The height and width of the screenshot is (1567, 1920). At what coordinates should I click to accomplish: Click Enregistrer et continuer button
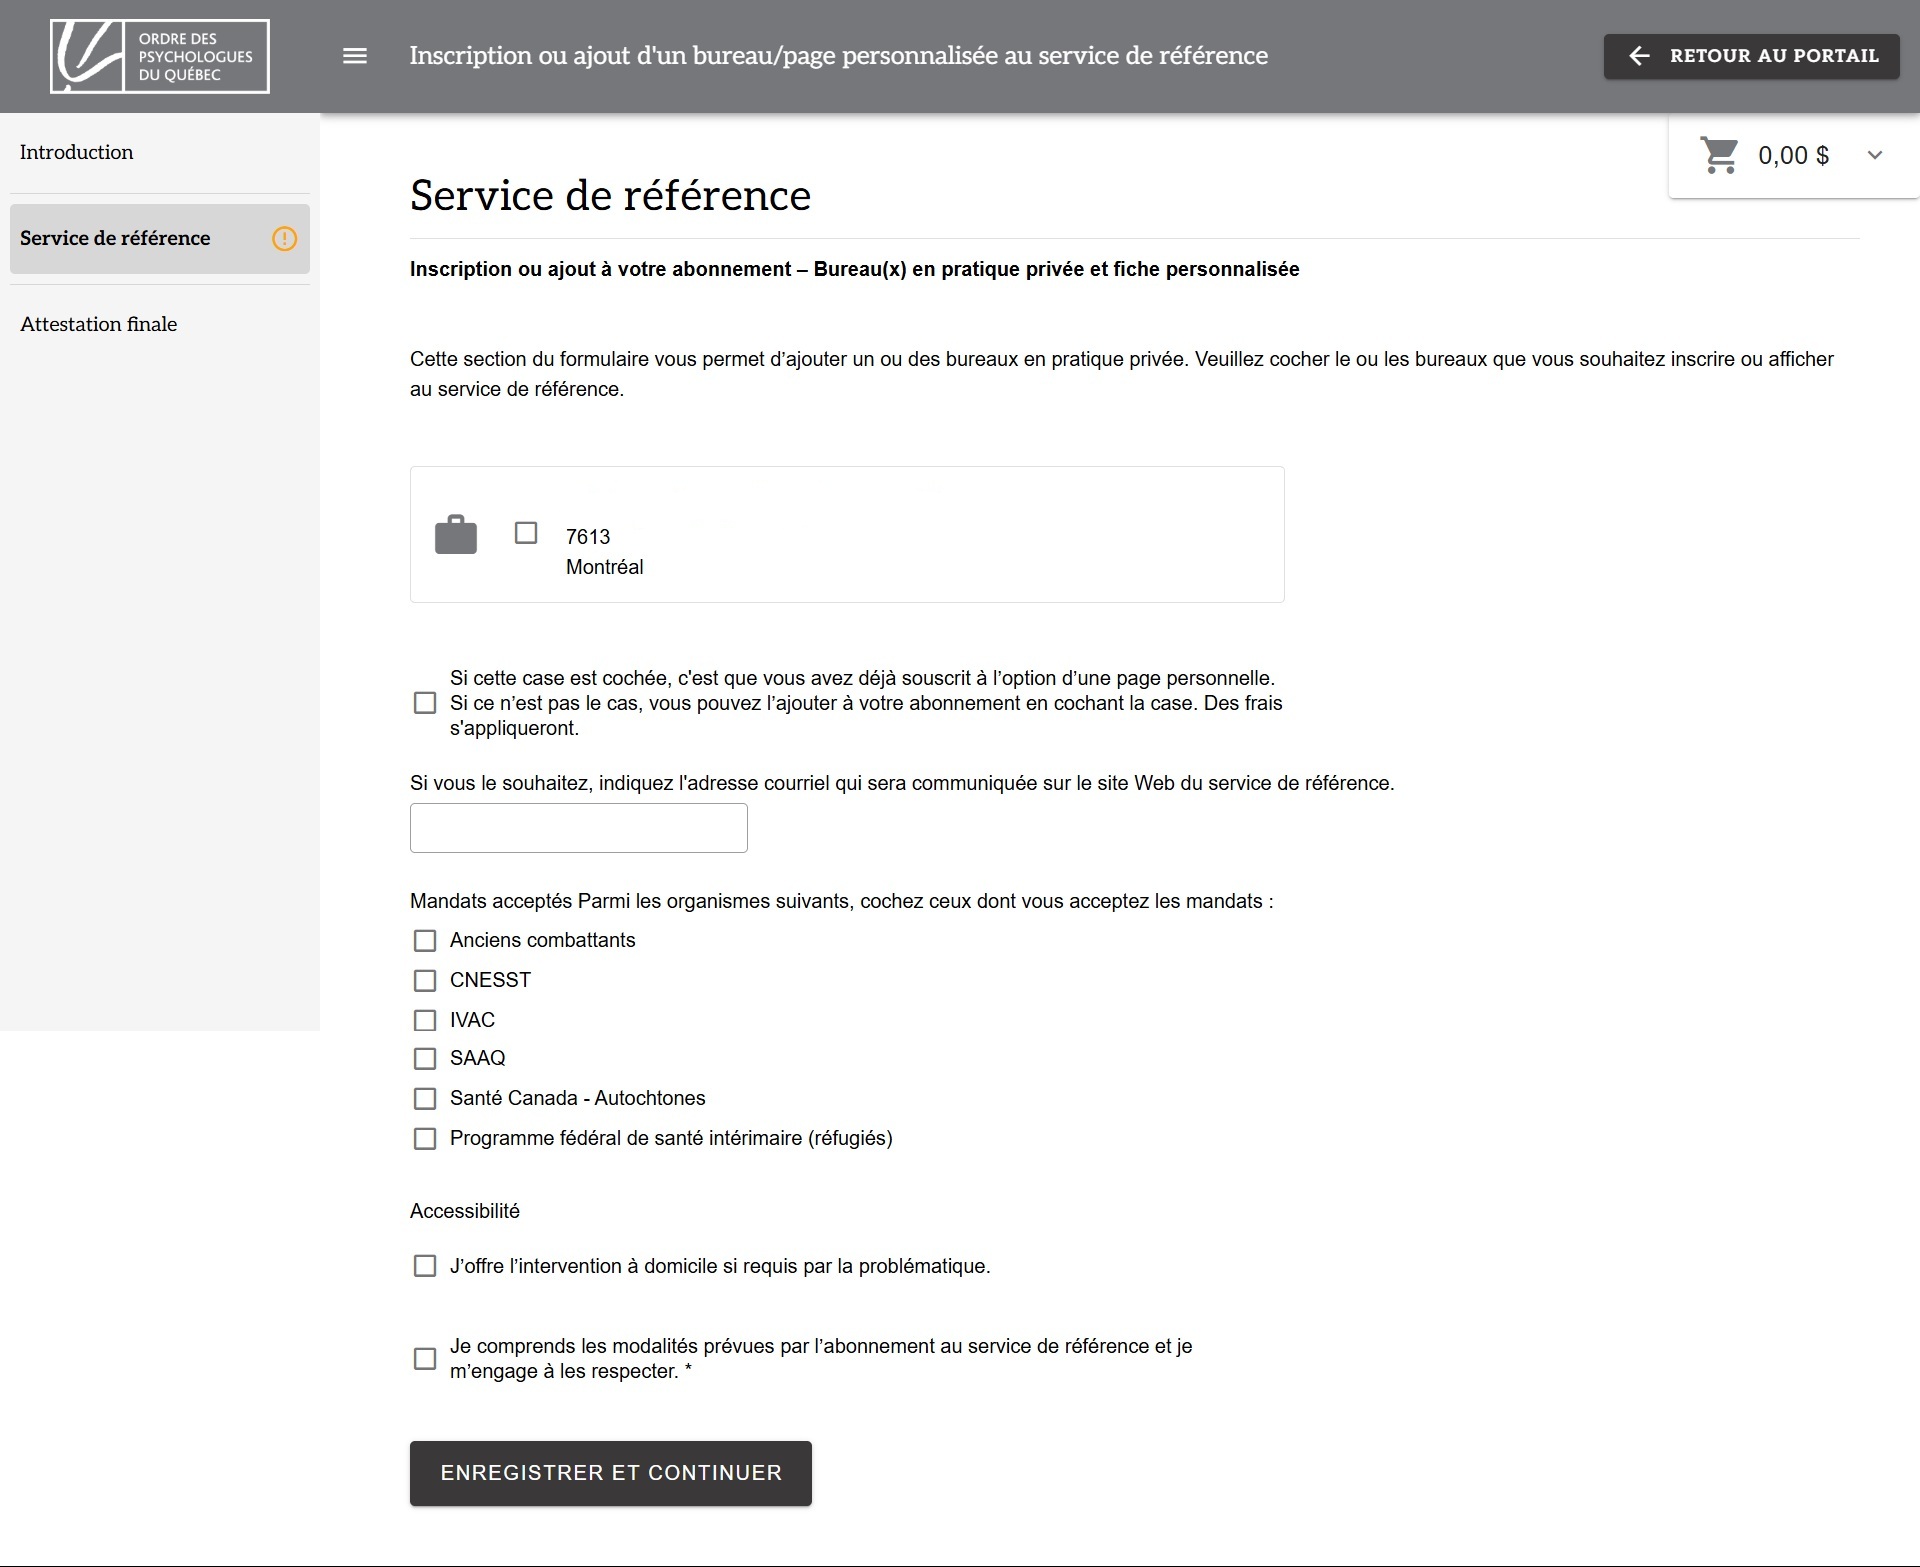(611, 1473)
